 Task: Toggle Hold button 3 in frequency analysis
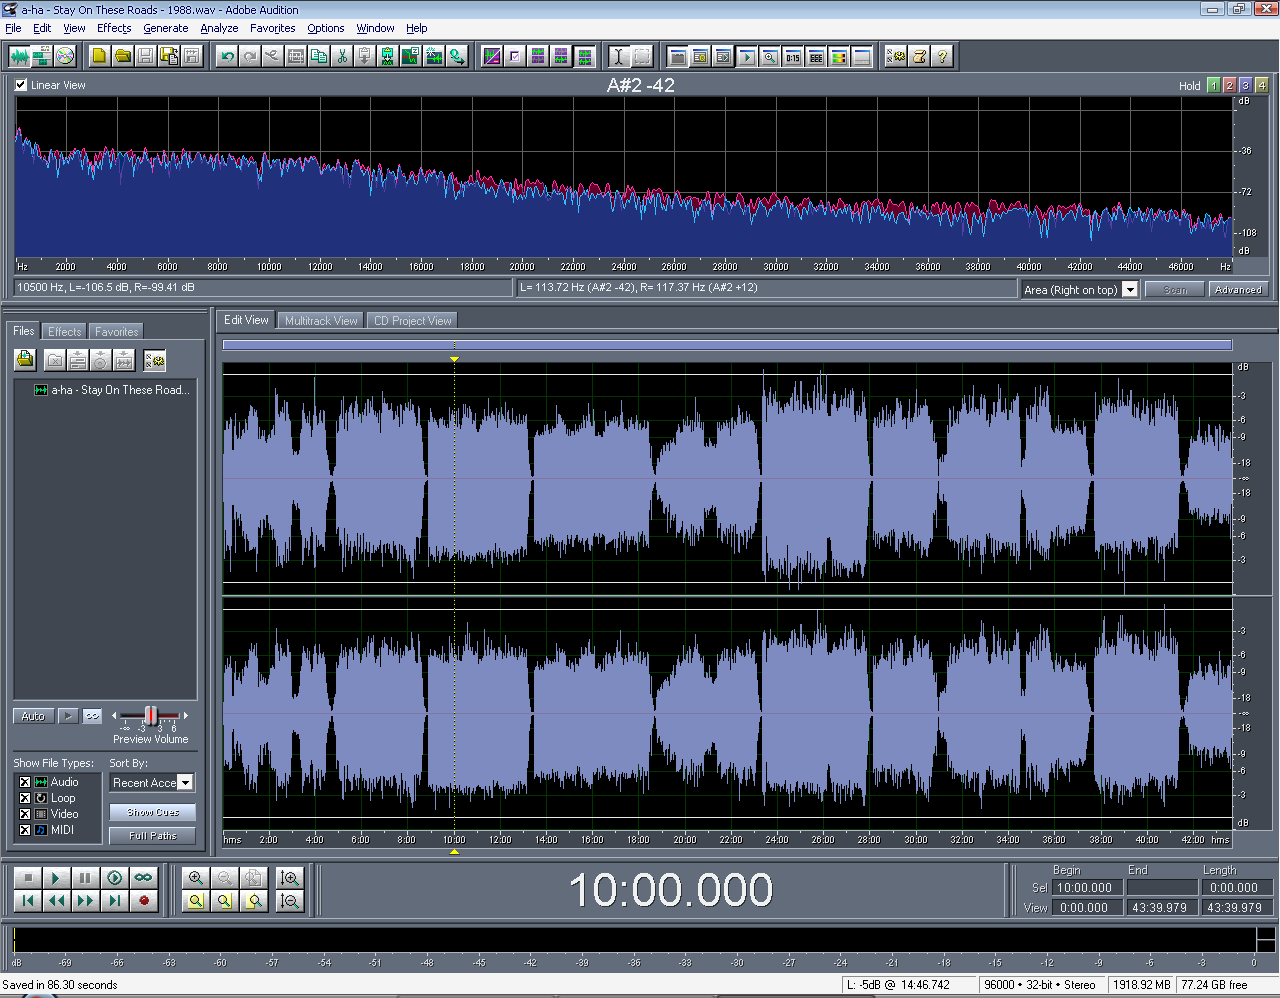click(1246, 85)
